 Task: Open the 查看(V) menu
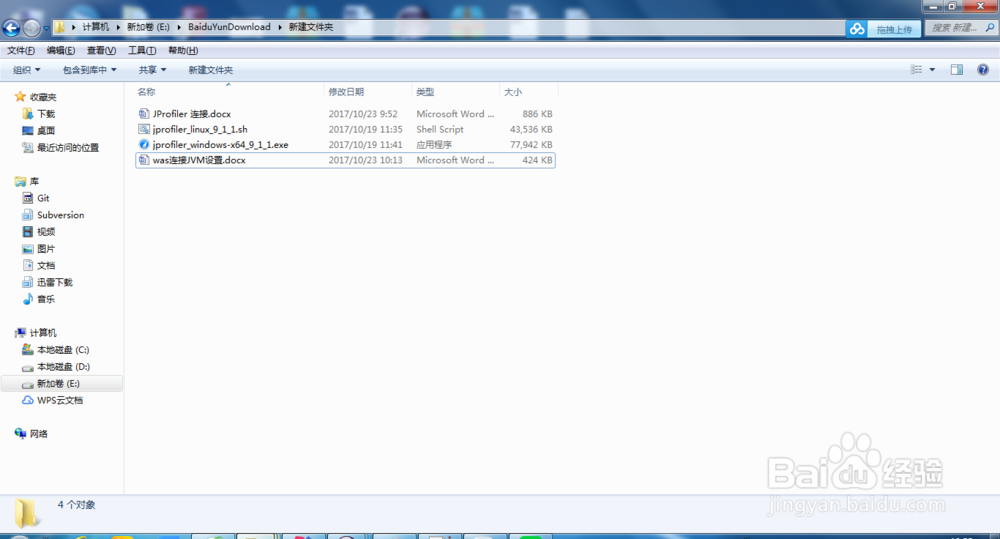[x=101, y=50]
